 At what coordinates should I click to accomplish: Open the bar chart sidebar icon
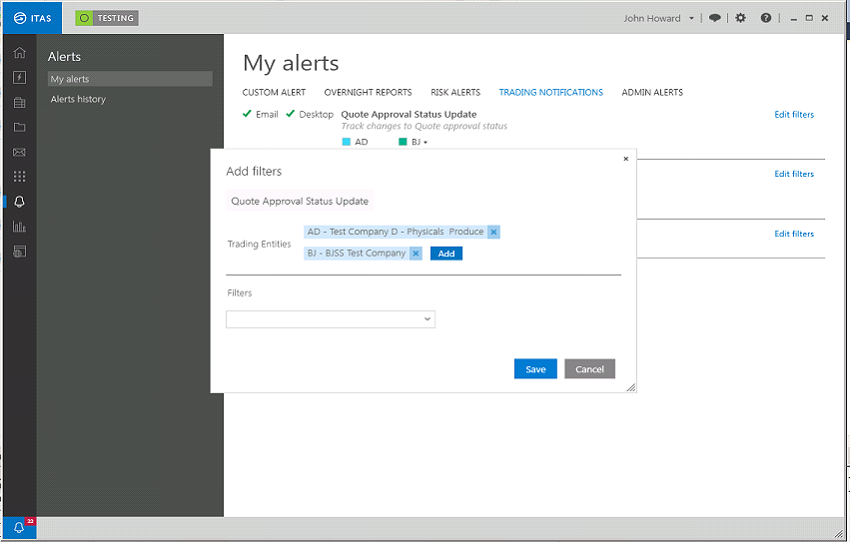point(20,226)
